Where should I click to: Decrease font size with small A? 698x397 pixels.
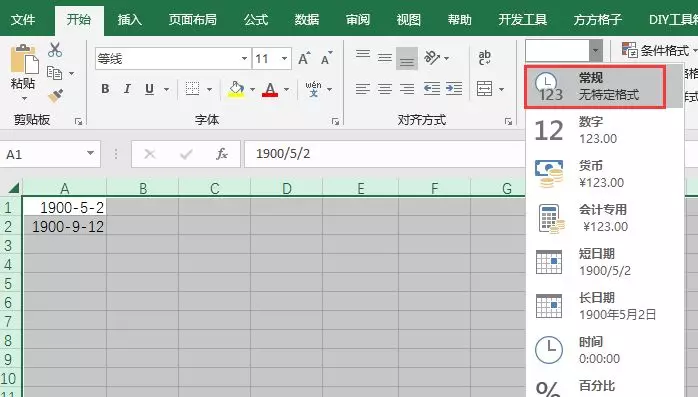[x=326, y=58]
